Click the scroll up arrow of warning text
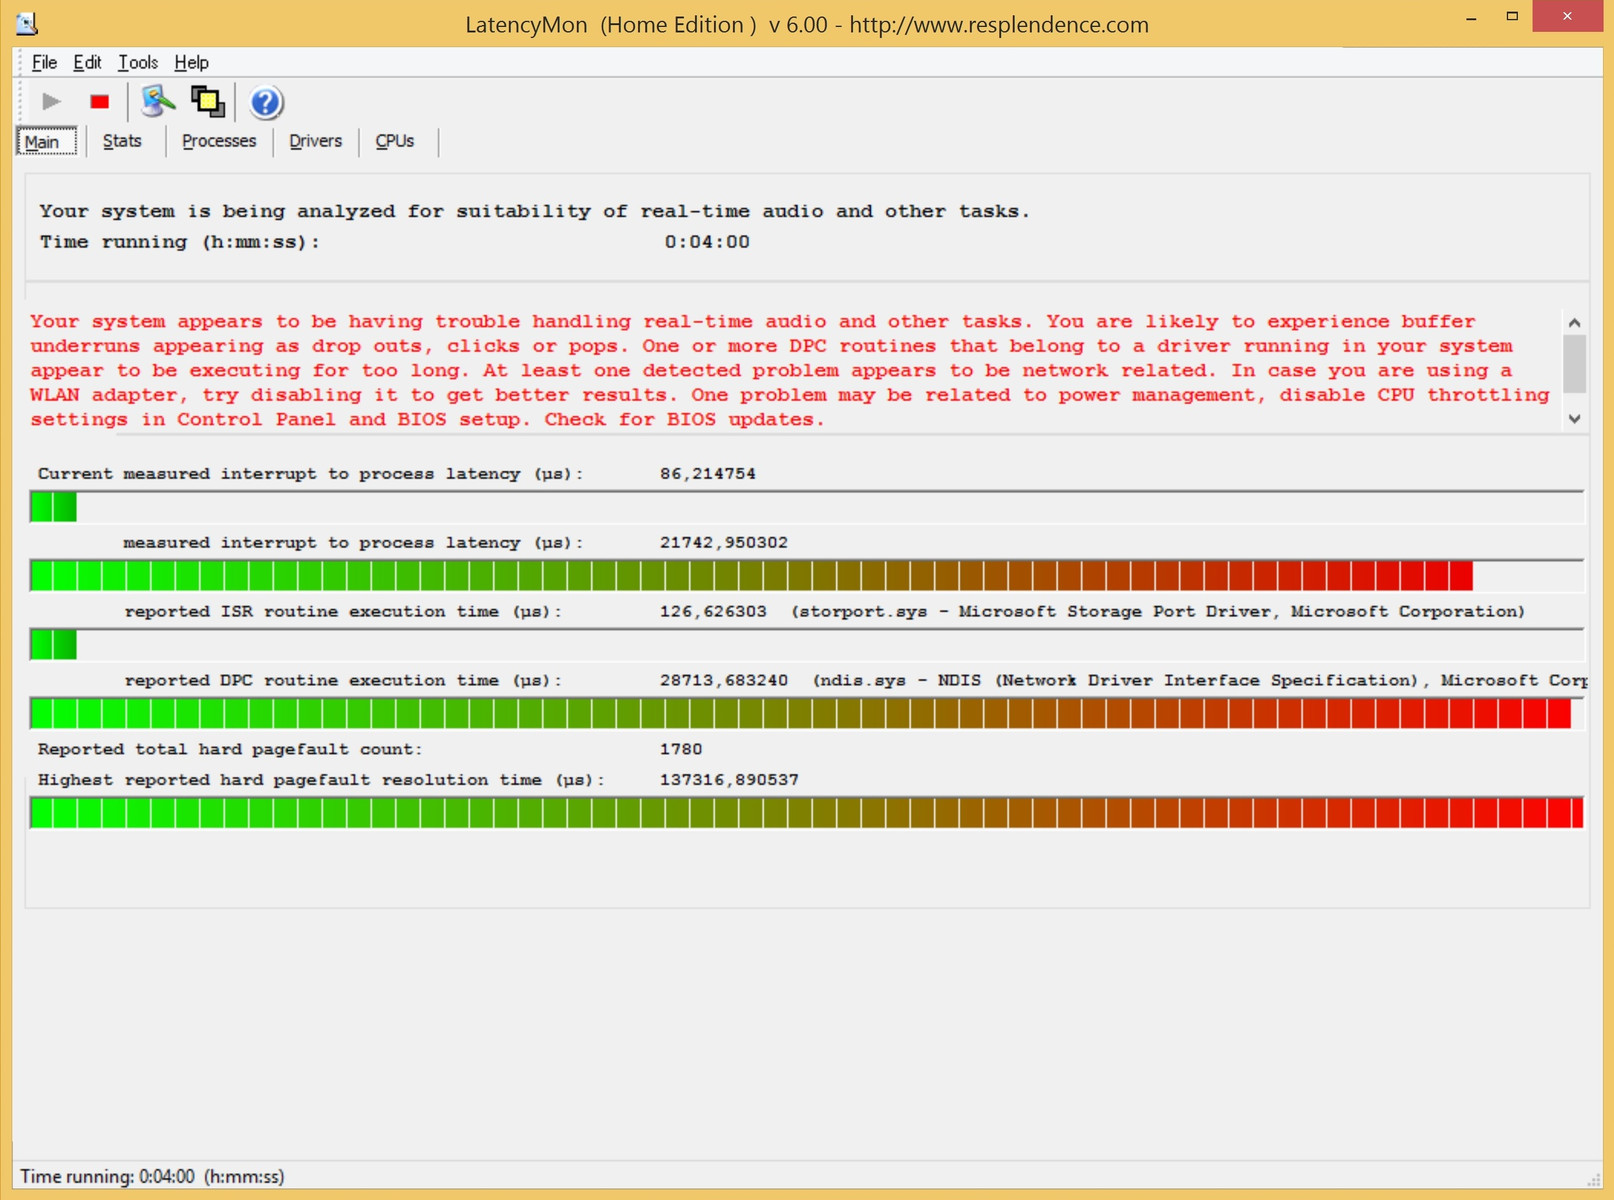 pos(1574,322)
